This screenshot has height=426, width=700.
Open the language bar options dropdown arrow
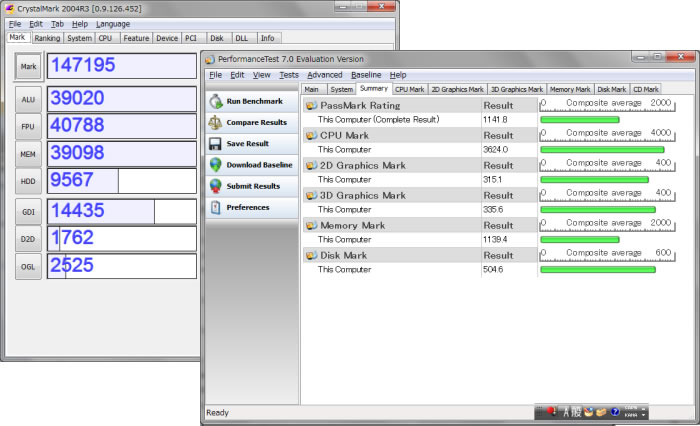[643, 415]
